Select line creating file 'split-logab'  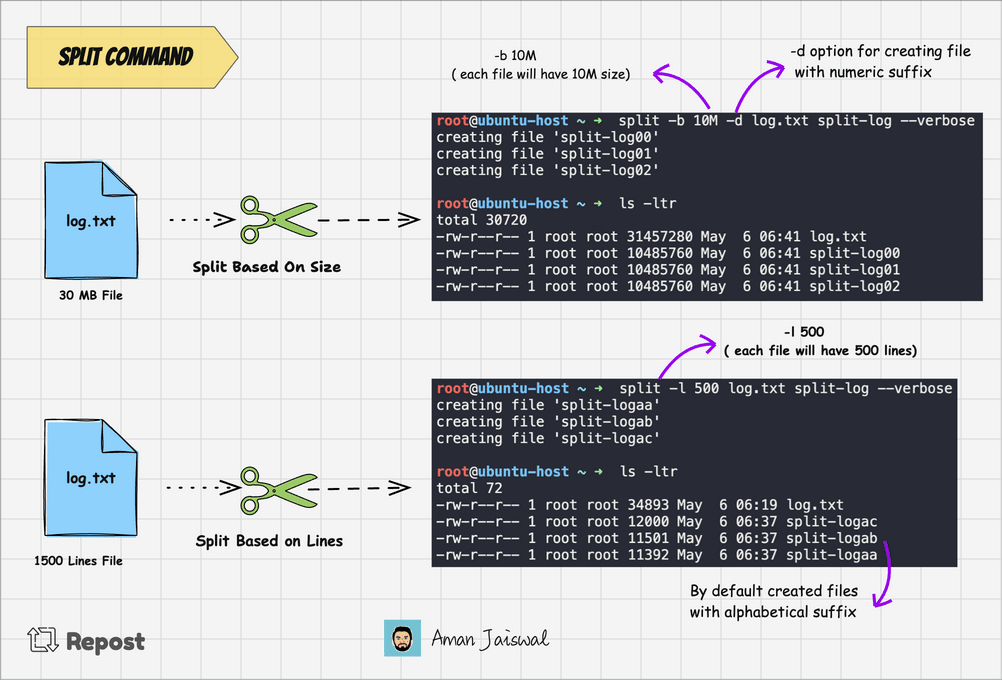coord(548,422)
